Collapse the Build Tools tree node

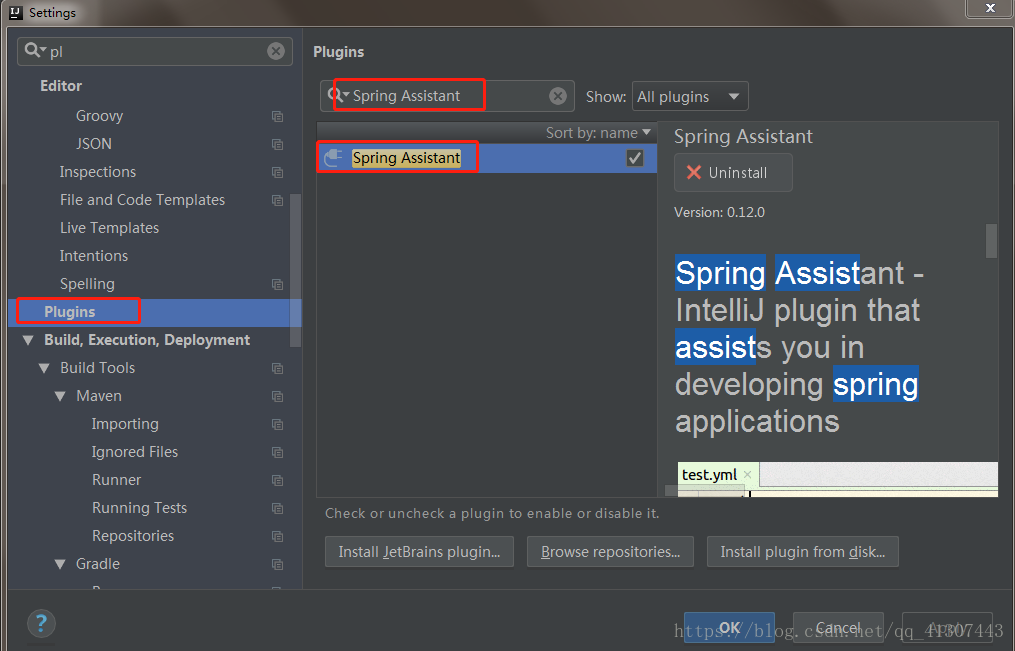44,368
